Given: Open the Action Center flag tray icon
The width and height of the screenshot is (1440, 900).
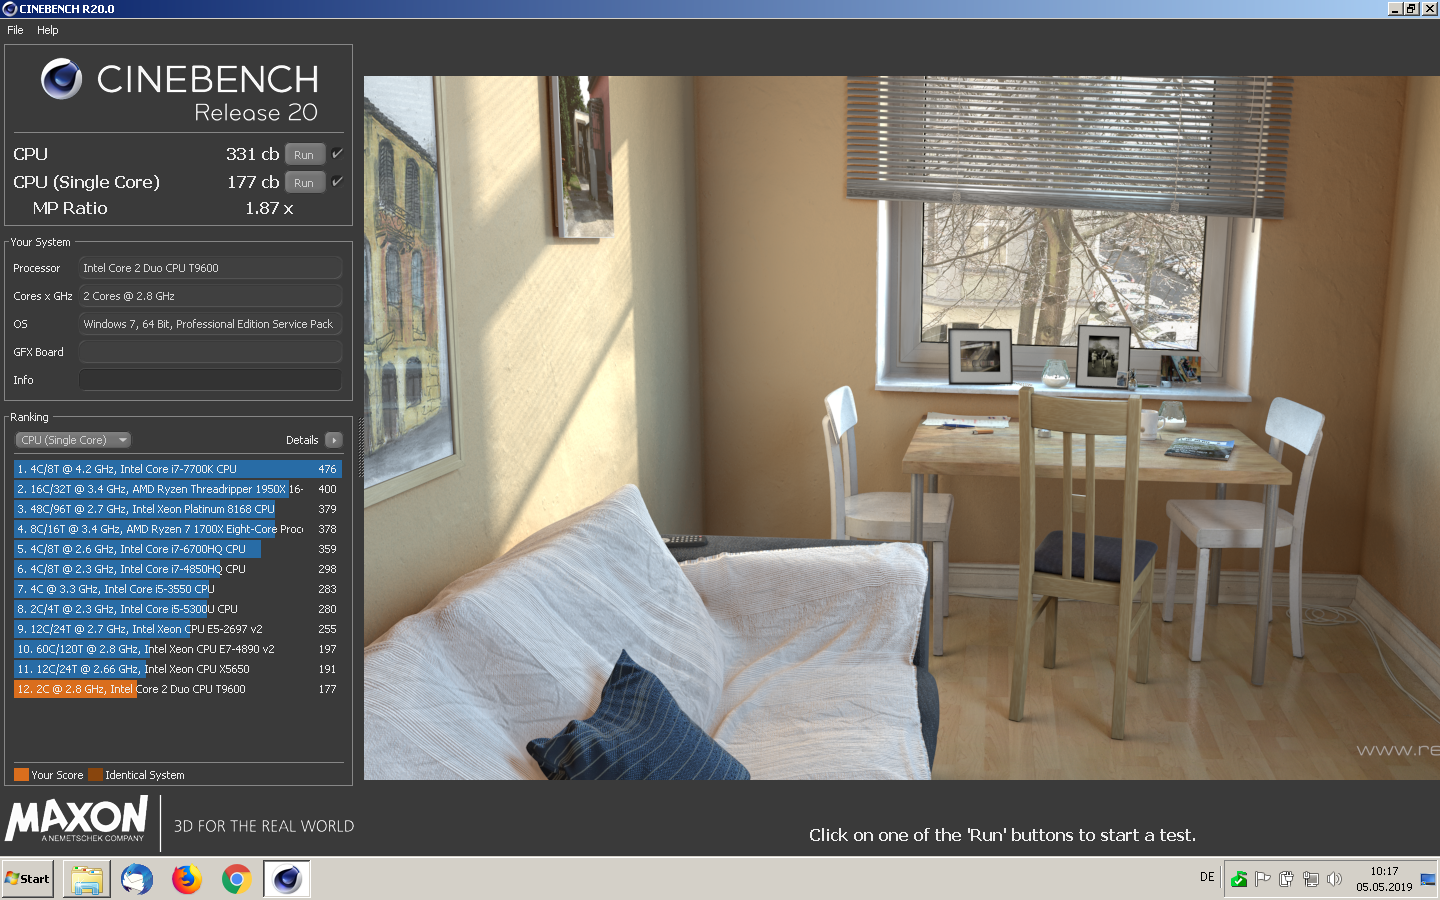Looking at the screenshot, I should 1263,879.
